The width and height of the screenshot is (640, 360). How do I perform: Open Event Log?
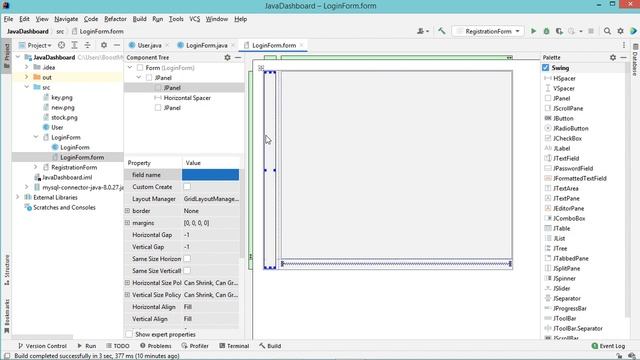[x=608, y=346]
